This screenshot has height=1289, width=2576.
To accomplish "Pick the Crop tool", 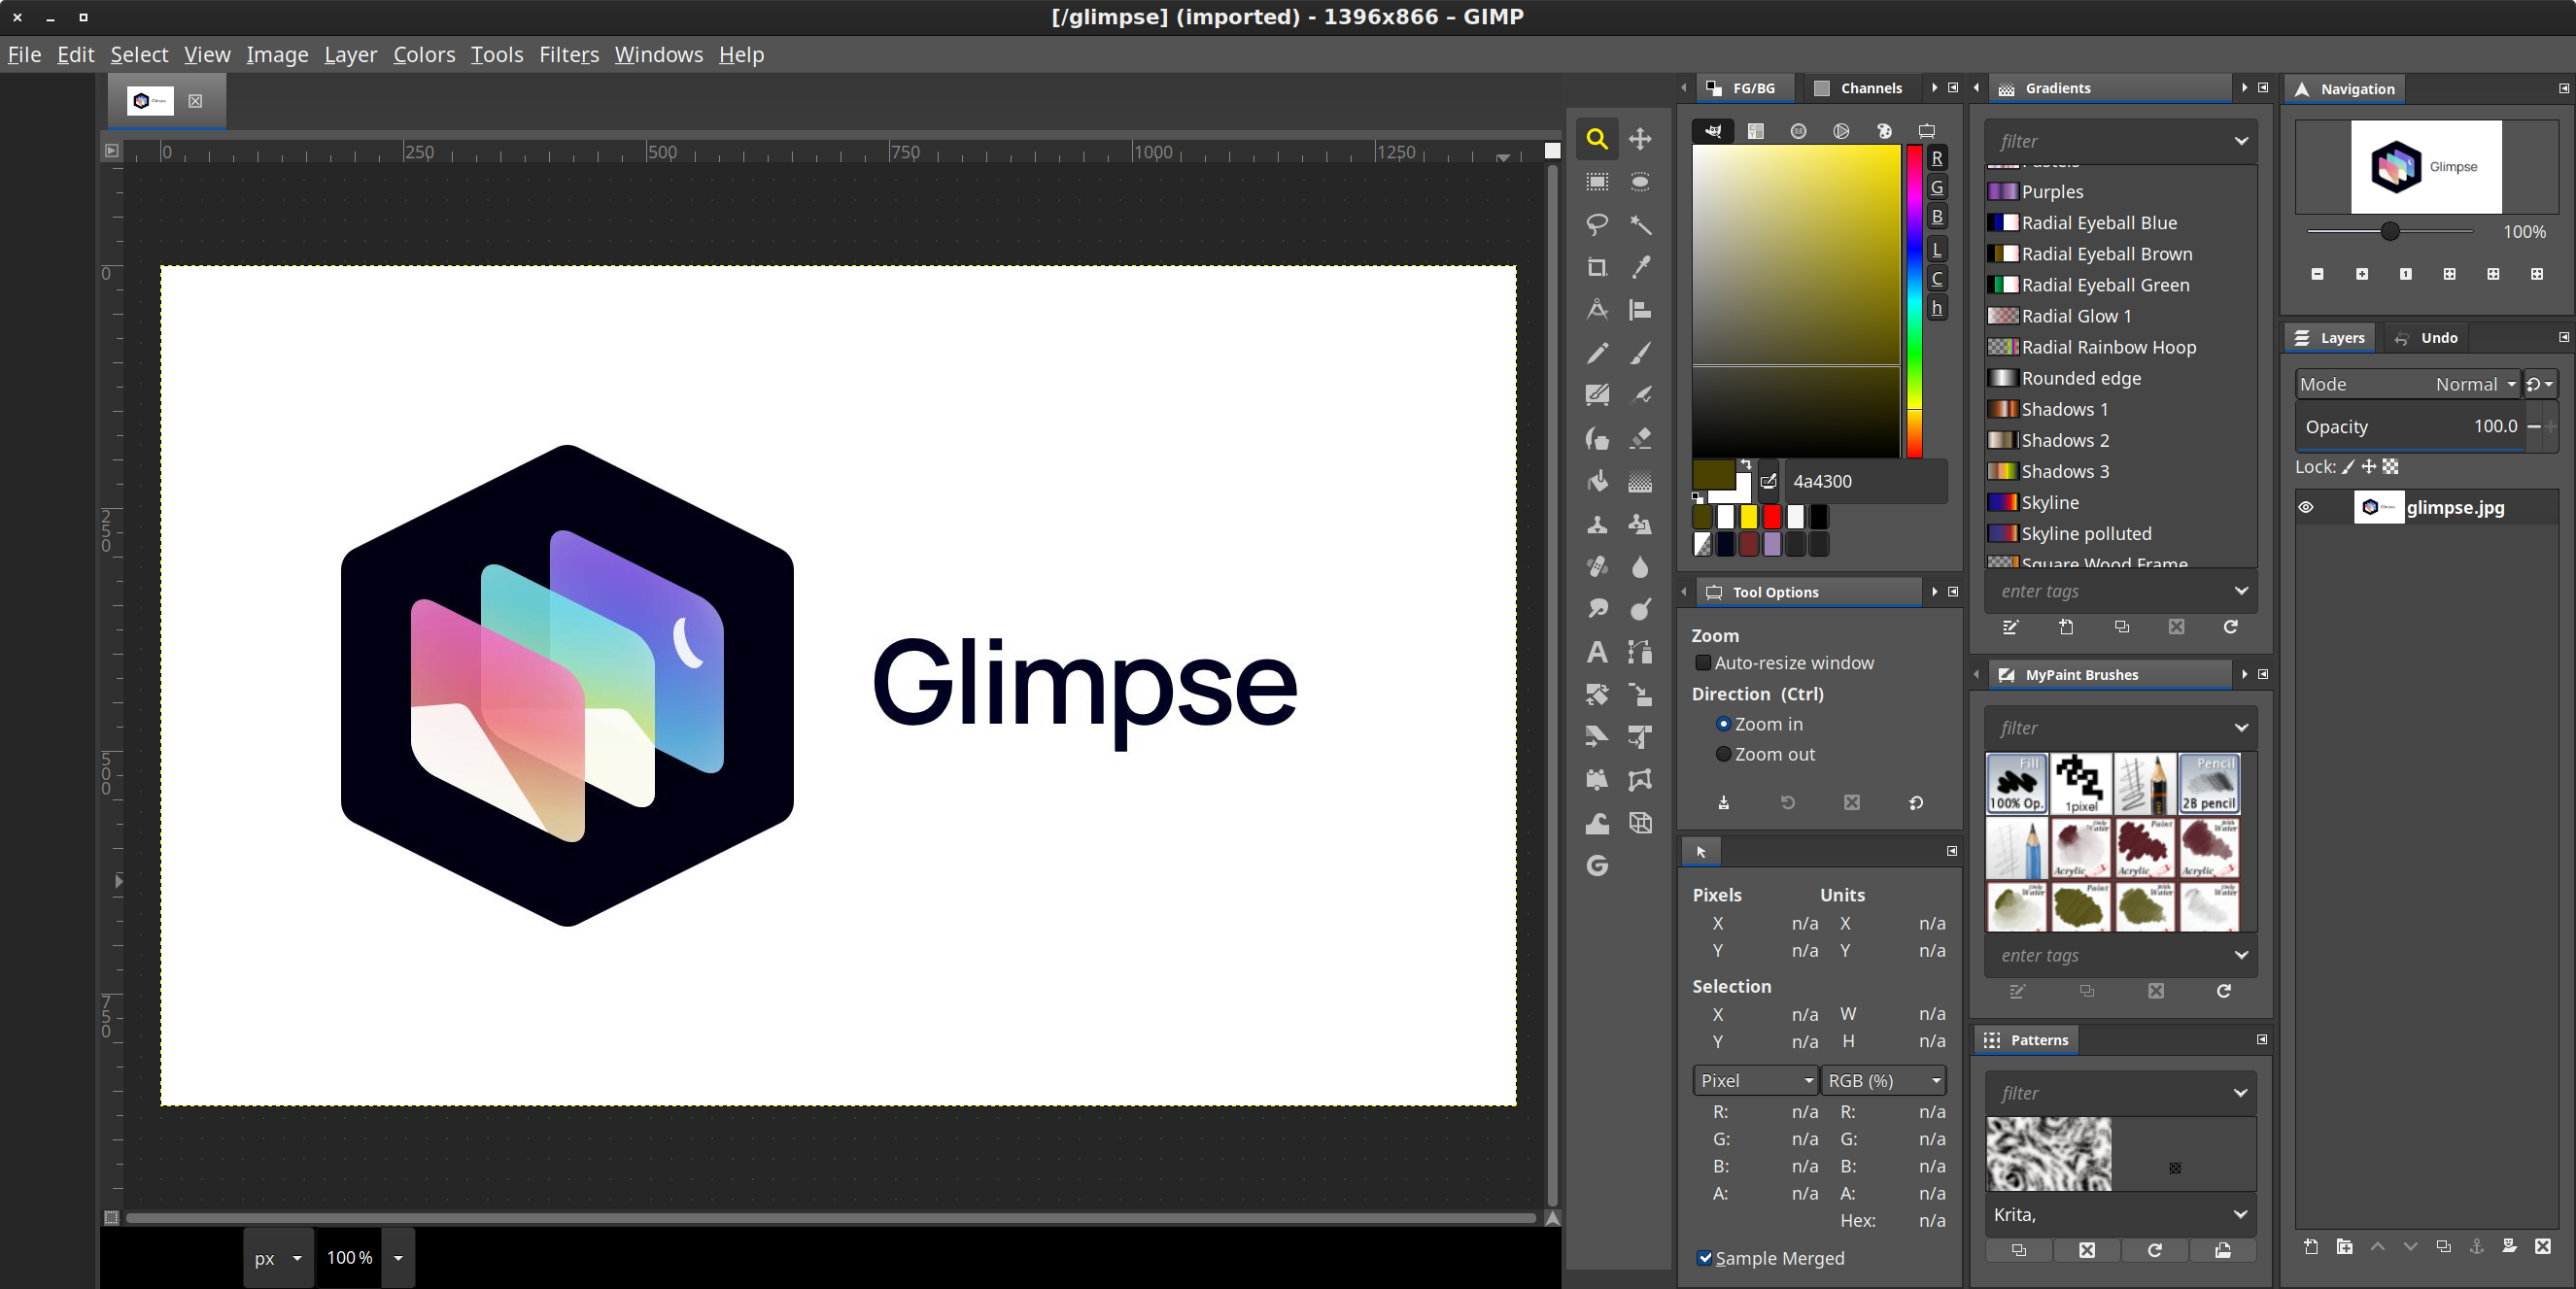I will [1597, 267].
